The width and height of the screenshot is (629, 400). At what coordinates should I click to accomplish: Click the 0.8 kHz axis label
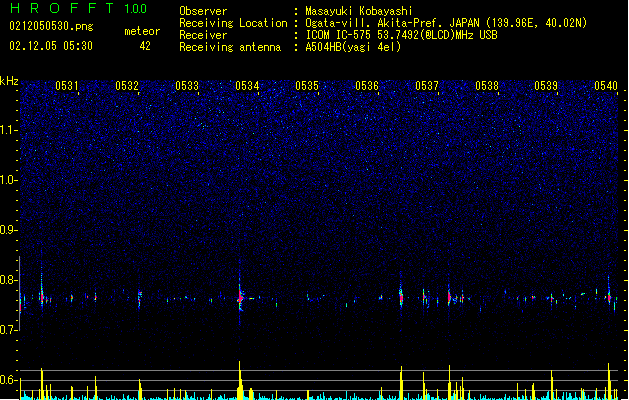click(x=8, y=280)
